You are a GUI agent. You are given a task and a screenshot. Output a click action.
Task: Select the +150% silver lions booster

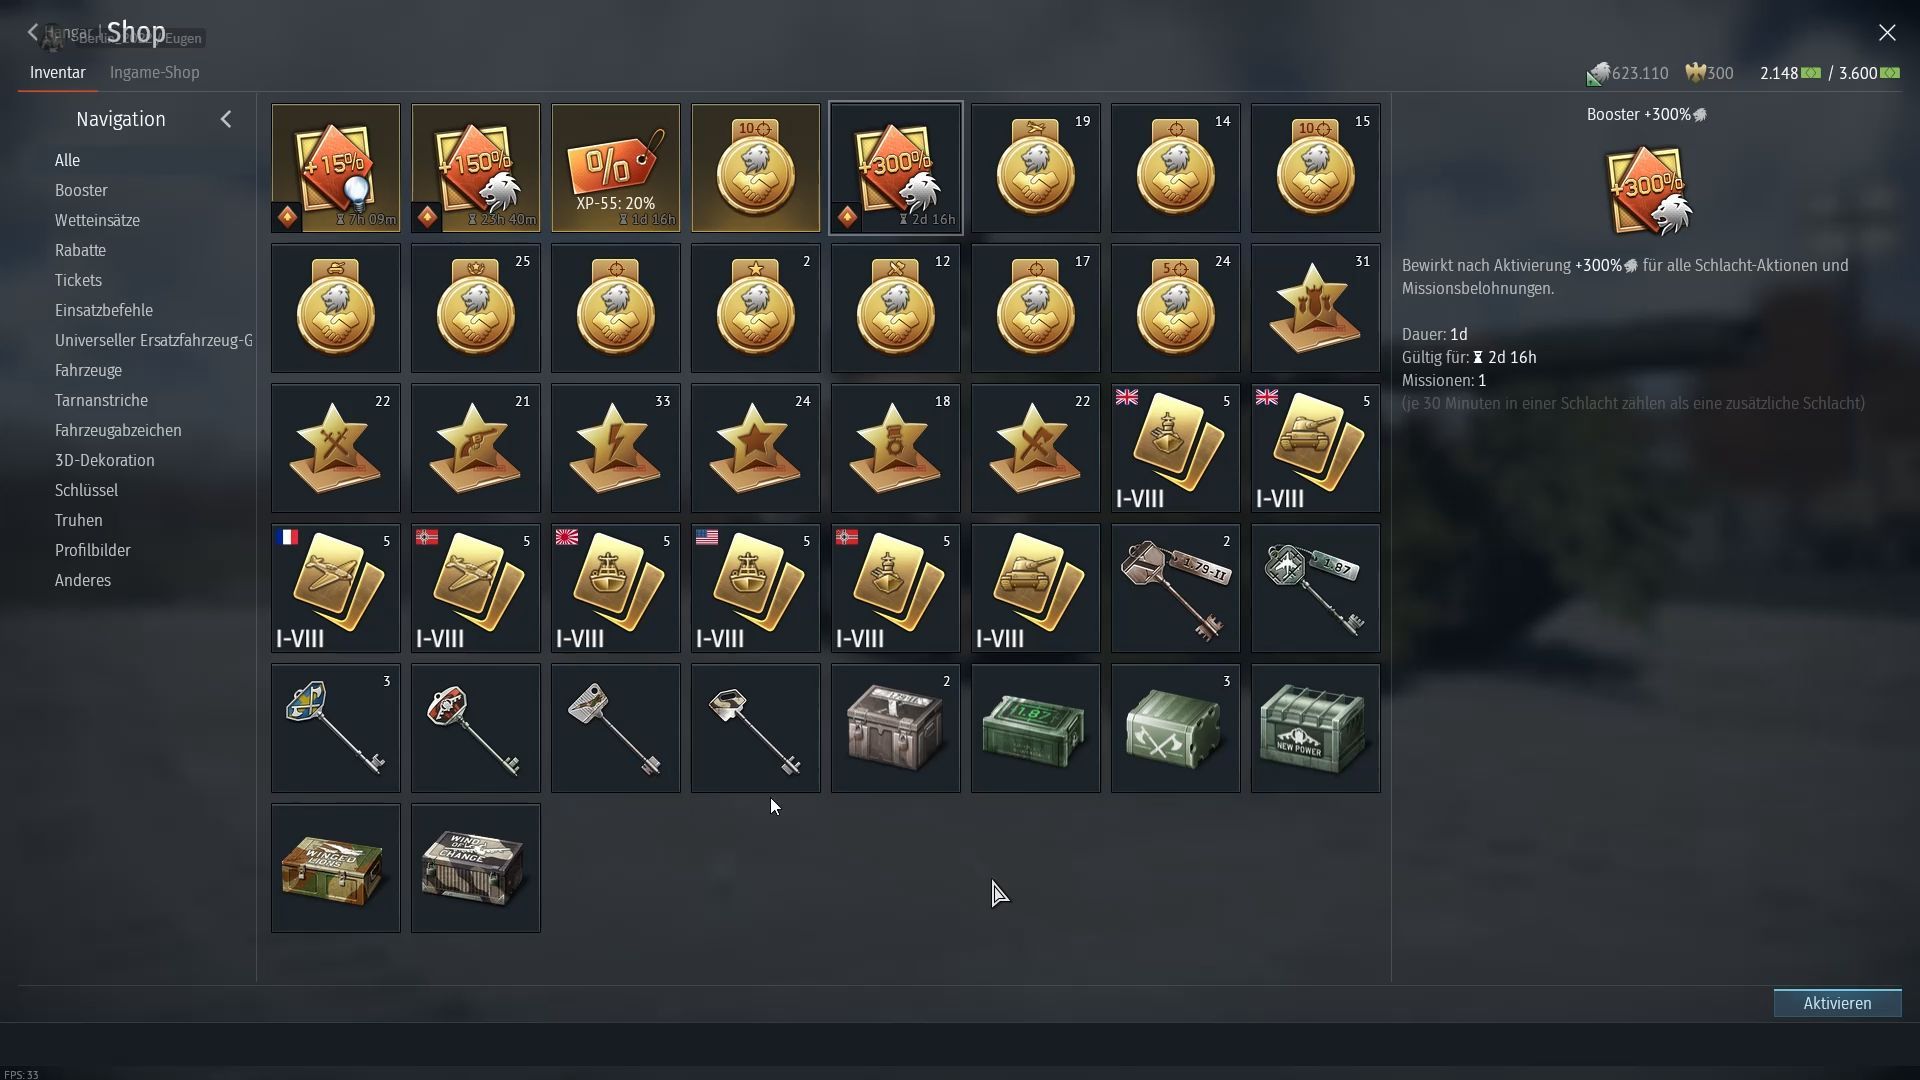(x=475, y=168)
